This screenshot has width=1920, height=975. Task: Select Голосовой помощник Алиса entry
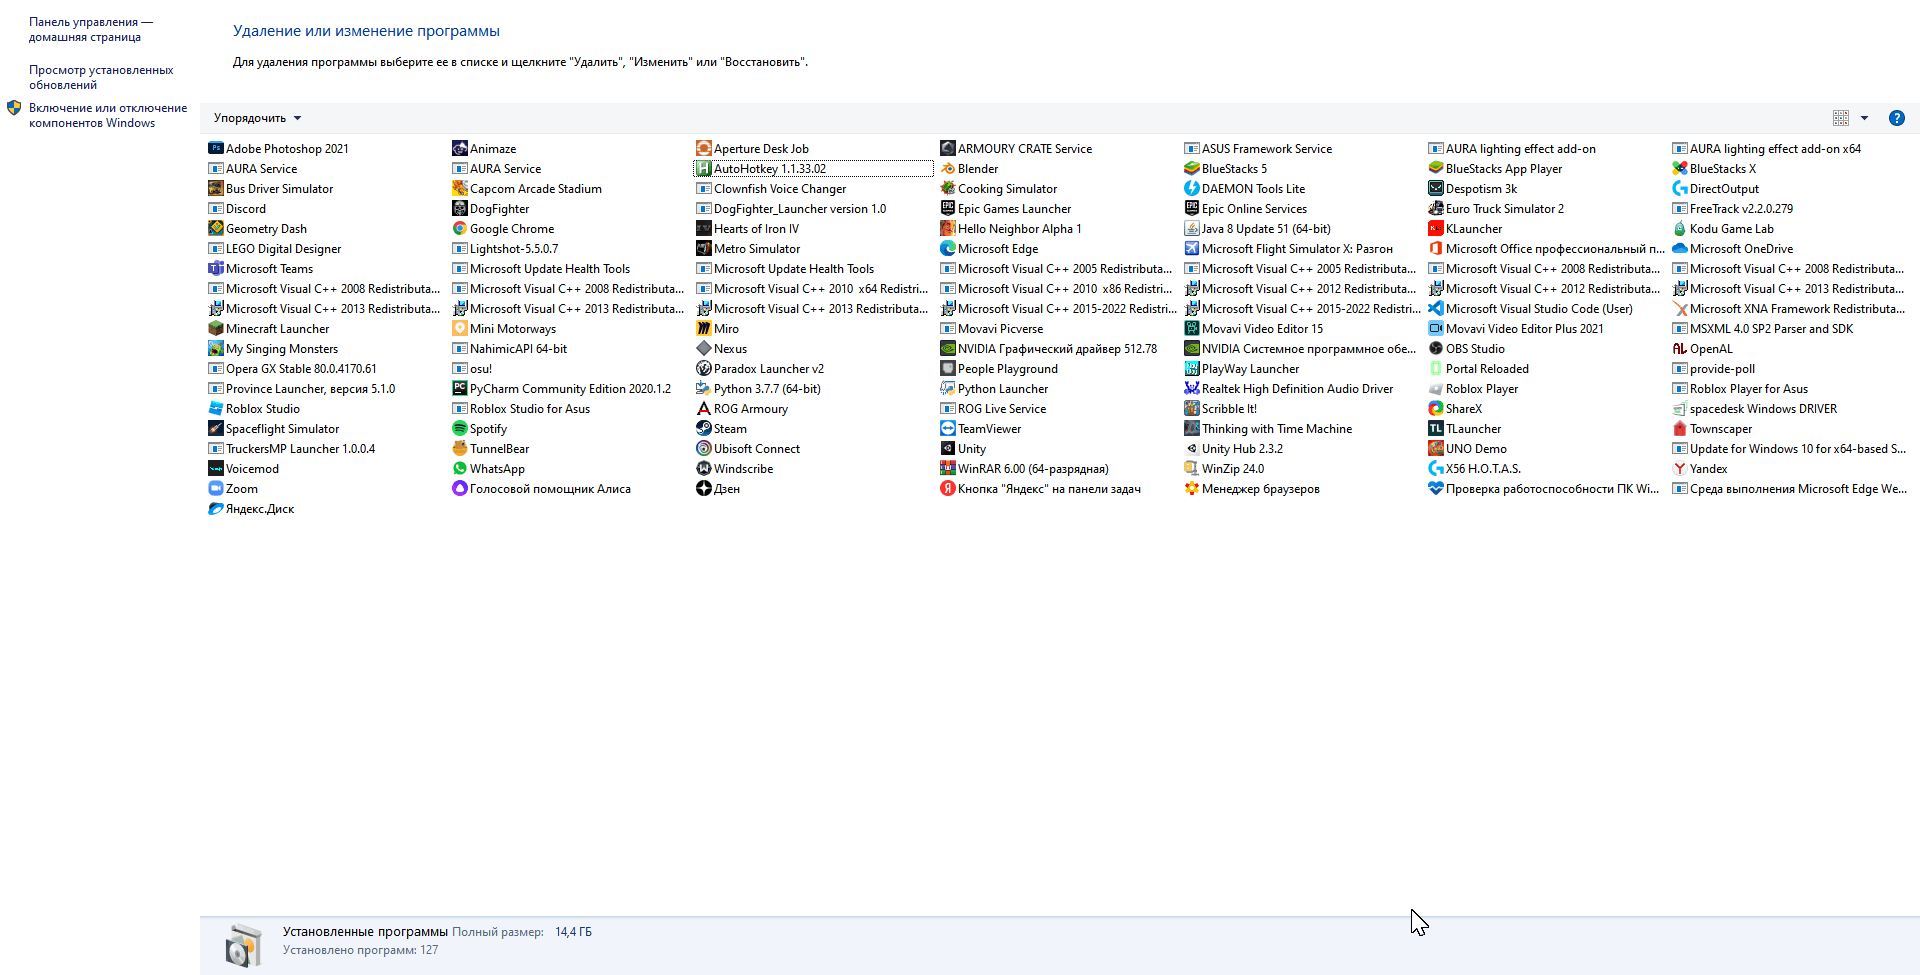coord(541,489)
